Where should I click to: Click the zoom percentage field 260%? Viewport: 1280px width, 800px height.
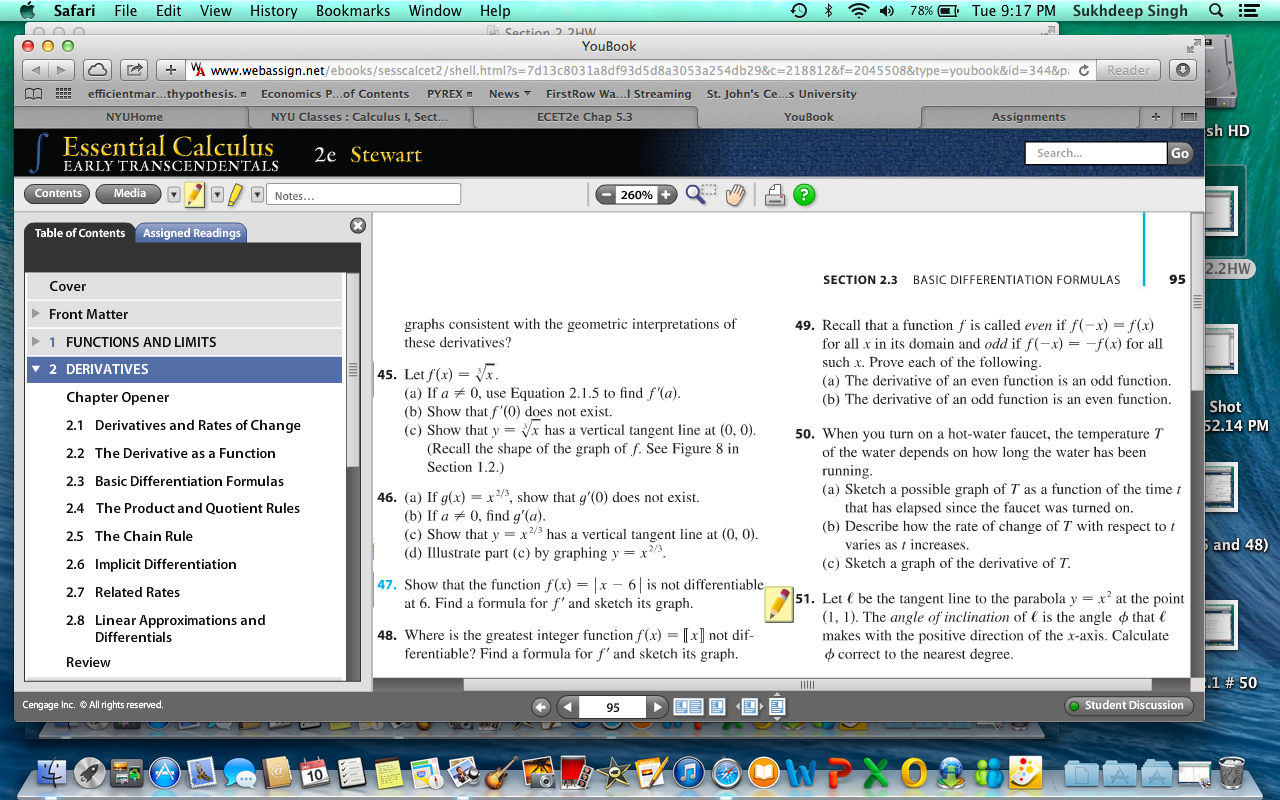636,195
